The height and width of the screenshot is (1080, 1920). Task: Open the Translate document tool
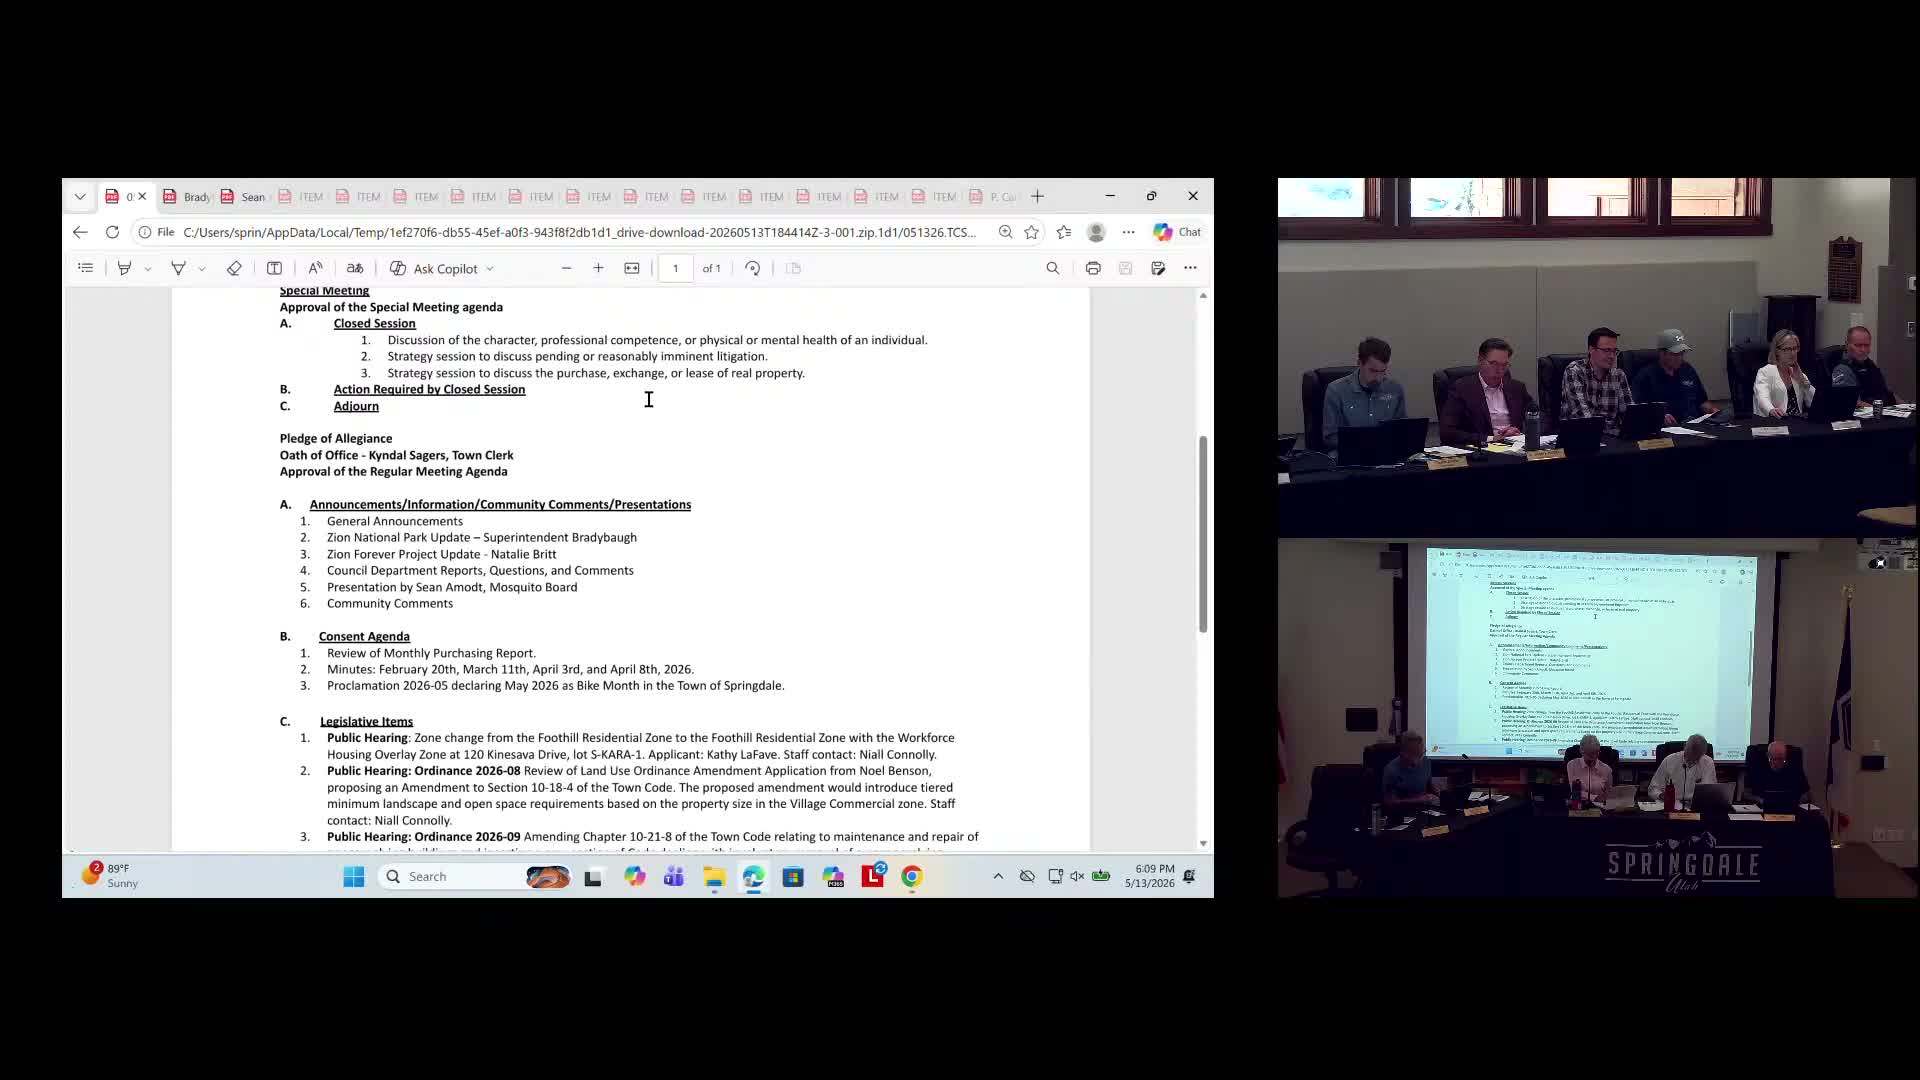355,268
